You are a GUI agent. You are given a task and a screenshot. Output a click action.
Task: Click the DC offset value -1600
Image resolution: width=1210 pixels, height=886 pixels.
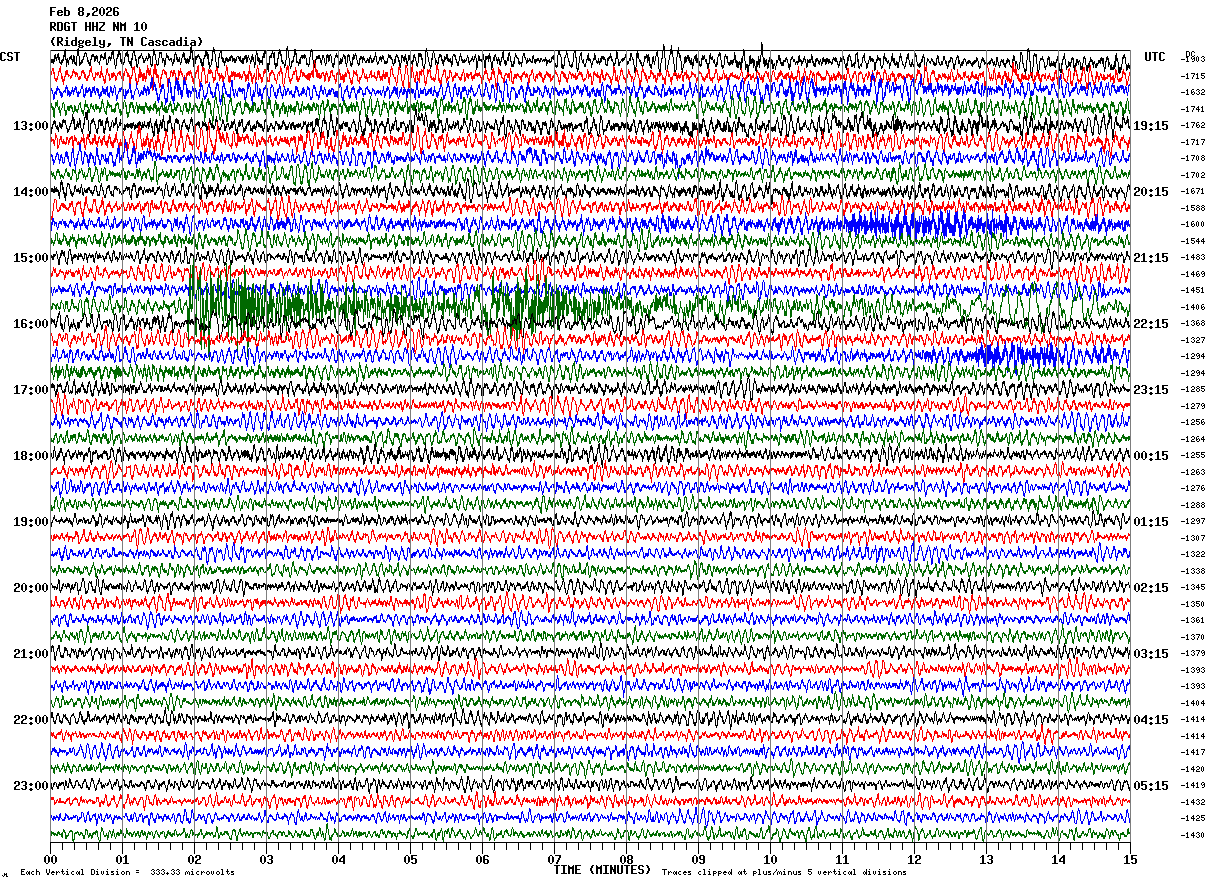point(1193,224)
